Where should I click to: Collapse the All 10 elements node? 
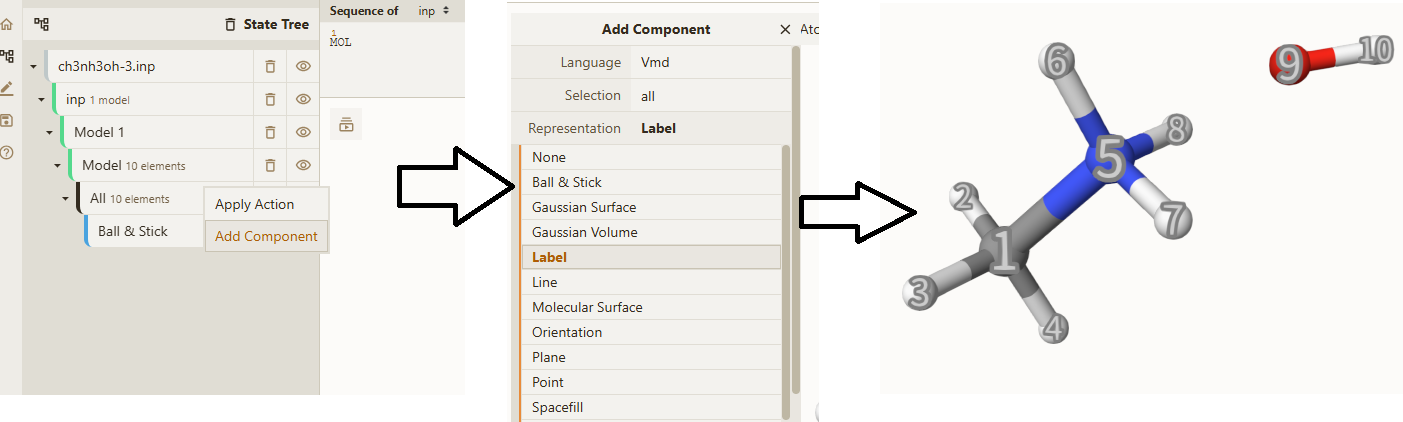pos(65,199)
